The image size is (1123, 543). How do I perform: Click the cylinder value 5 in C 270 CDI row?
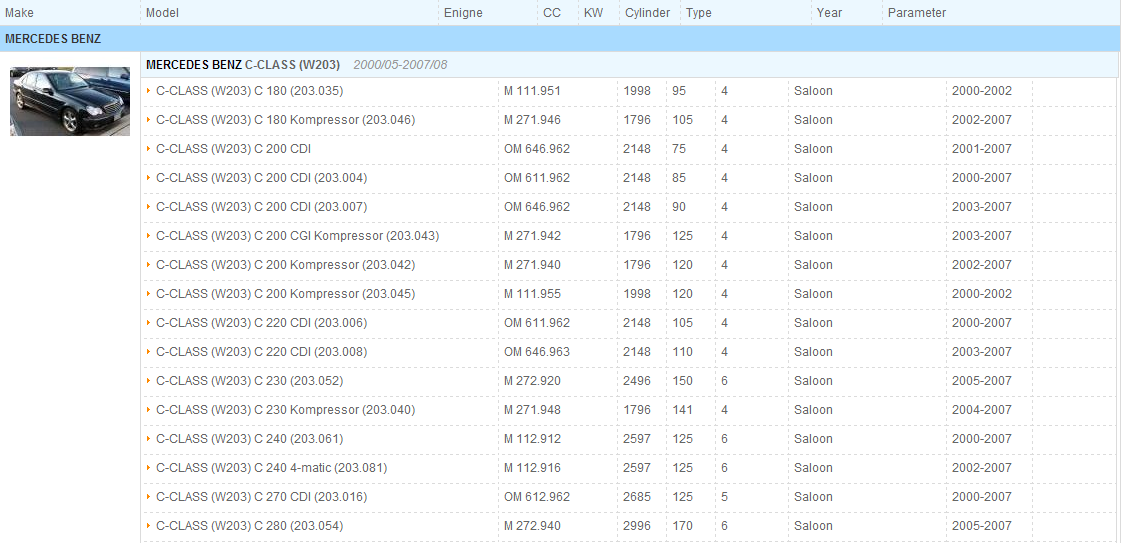click(725, 497)
